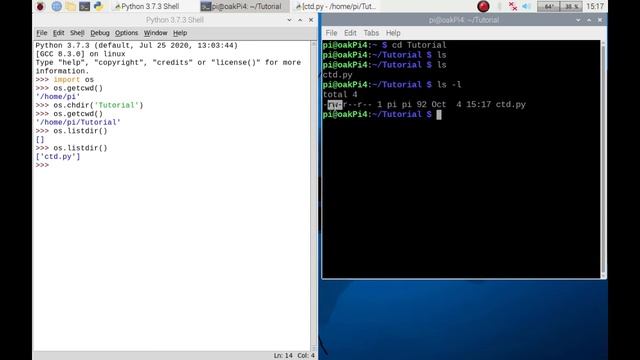Image resolution: width=640 pixels, height=360 pixels.
Task: Open the disconnected network tray icon
Action: tap(513, 6)
